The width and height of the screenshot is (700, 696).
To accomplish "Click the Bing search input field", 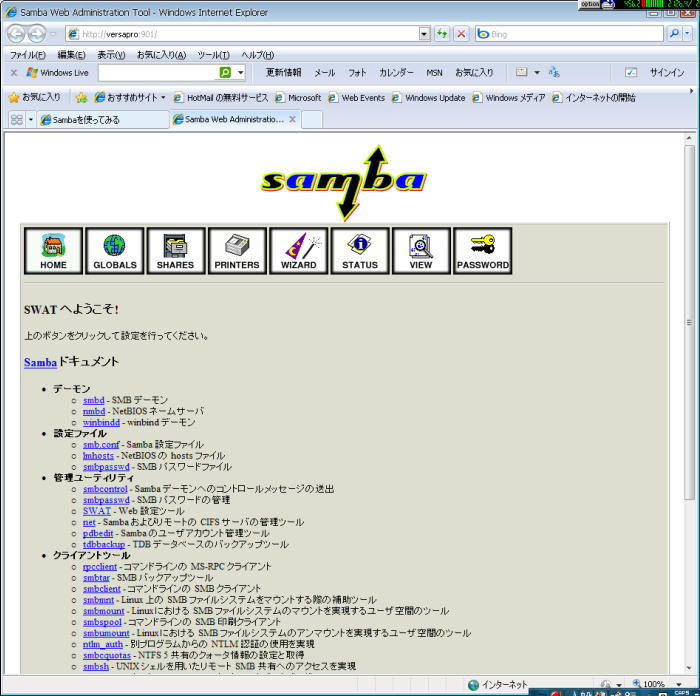I will pos(570,34).
